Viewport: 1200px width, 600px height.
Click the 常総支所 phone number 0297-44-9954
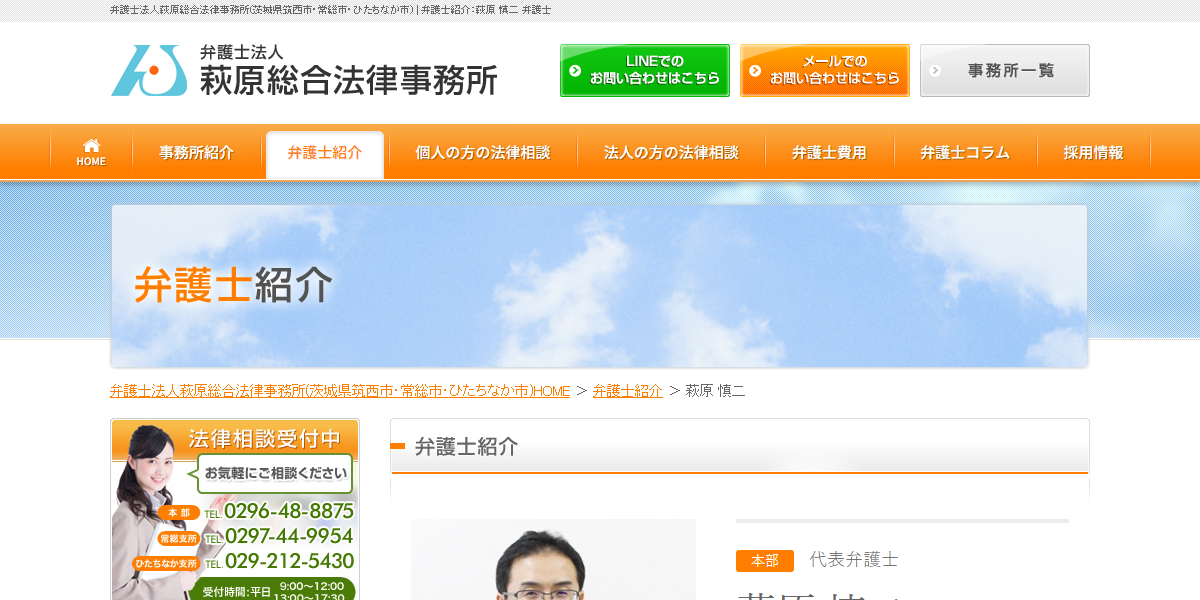(288, 536)
